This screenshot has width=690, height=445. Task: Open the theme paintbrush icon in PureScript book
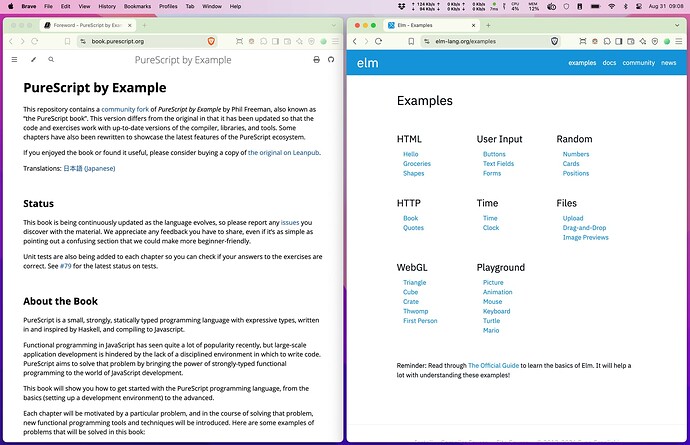point(33,59)
